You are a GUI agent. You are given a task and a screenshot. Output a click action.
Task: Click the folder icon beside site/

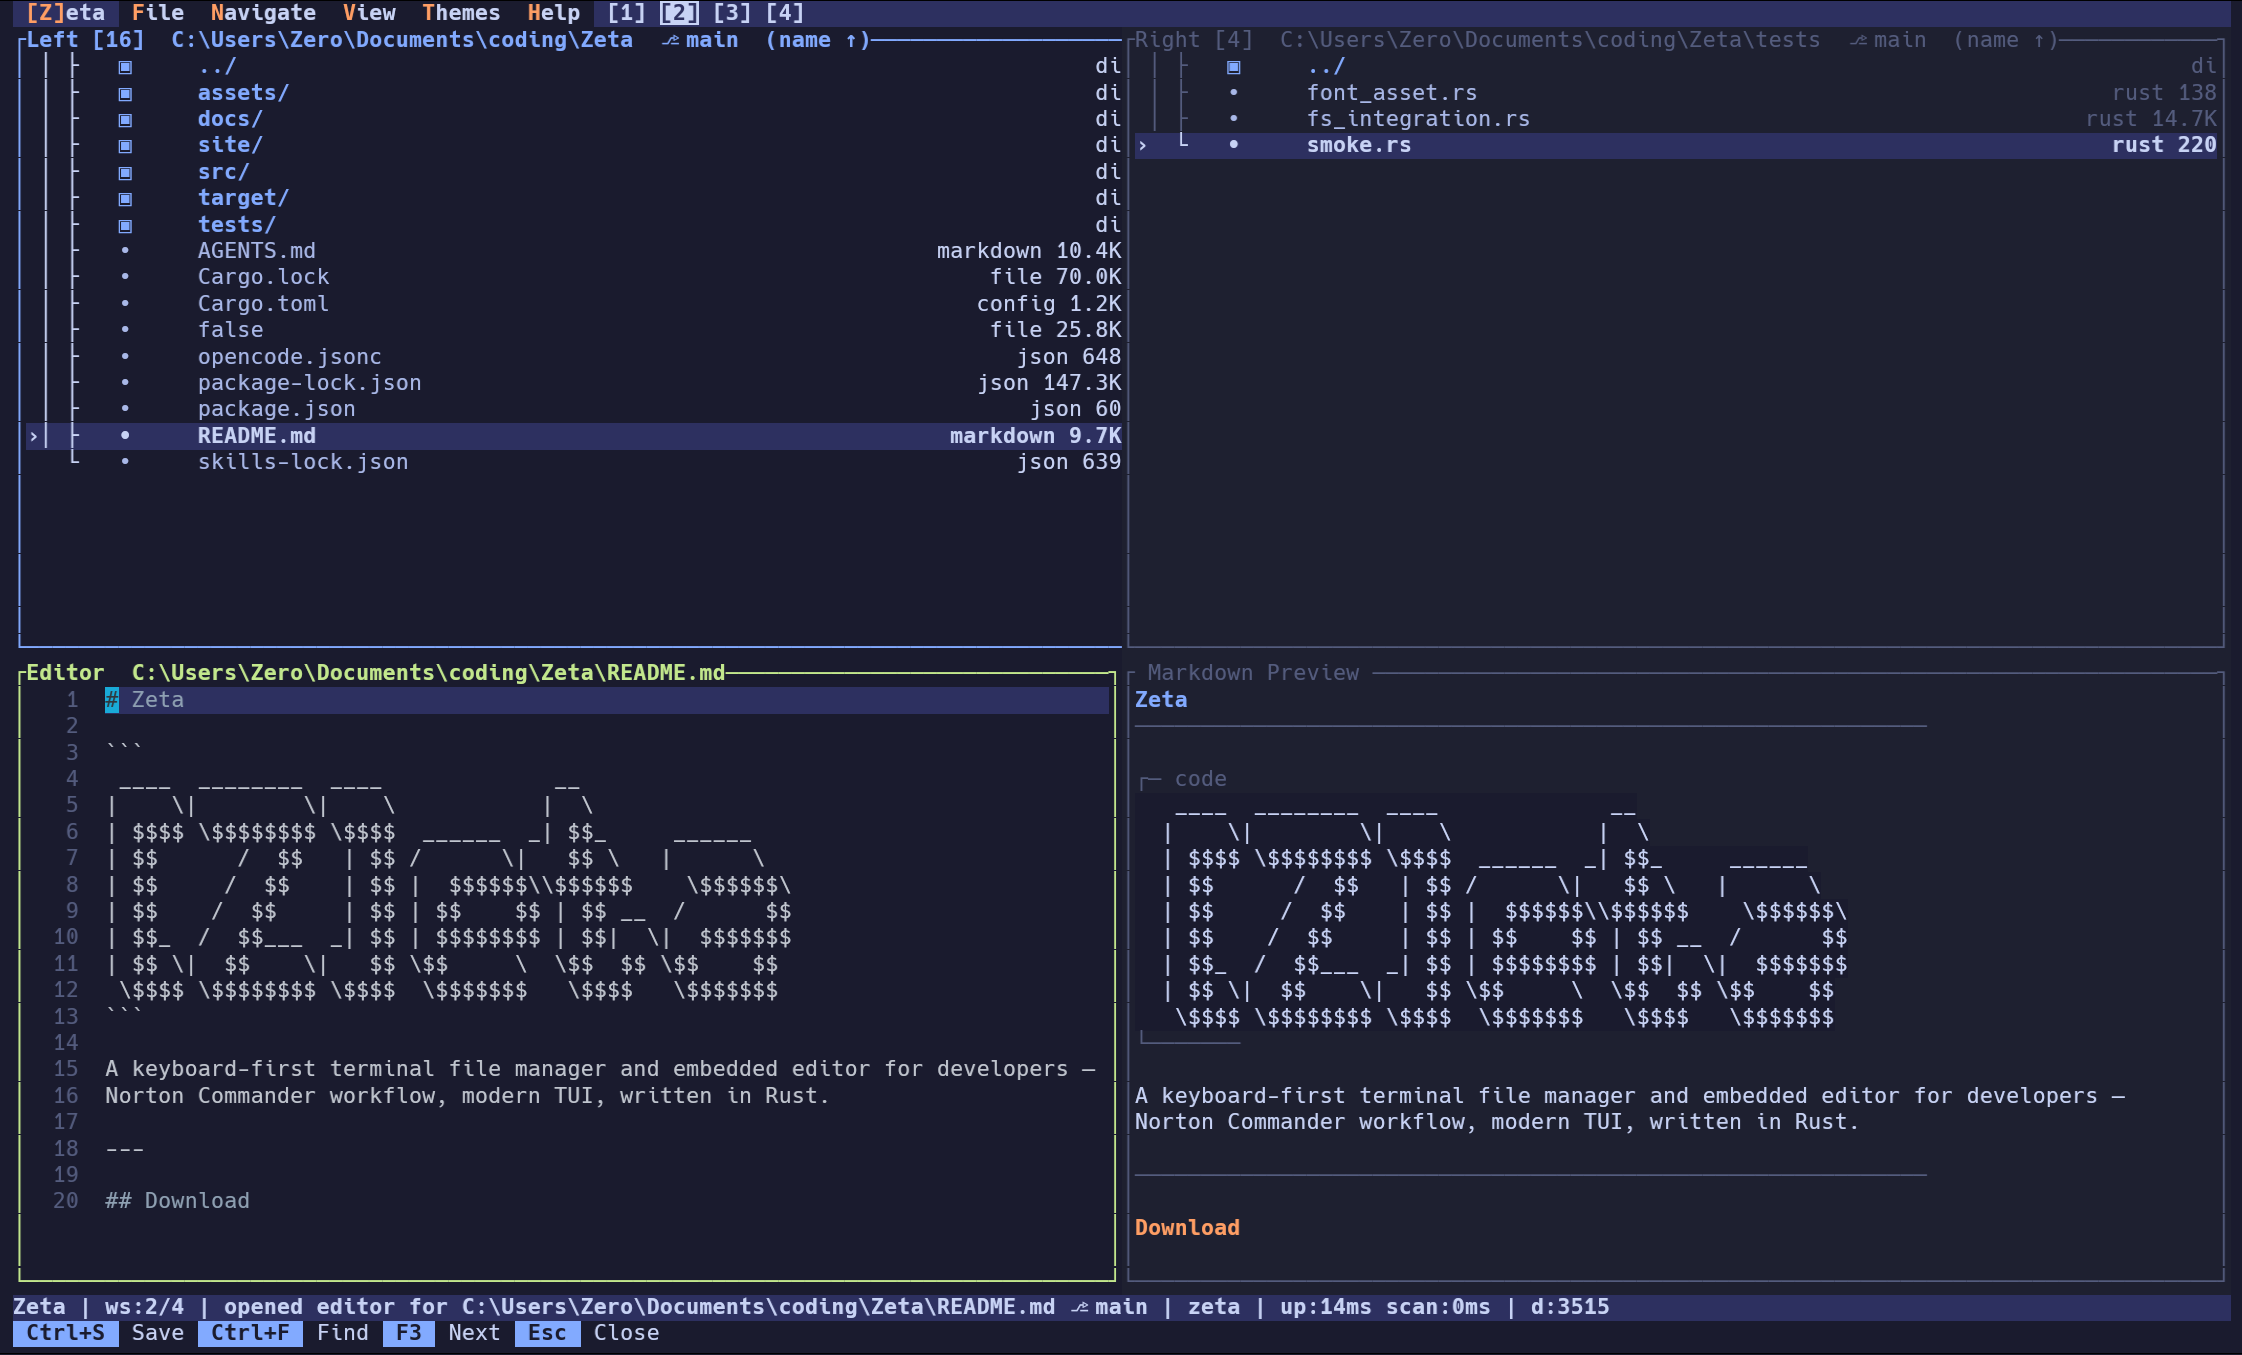pos(126,145)
